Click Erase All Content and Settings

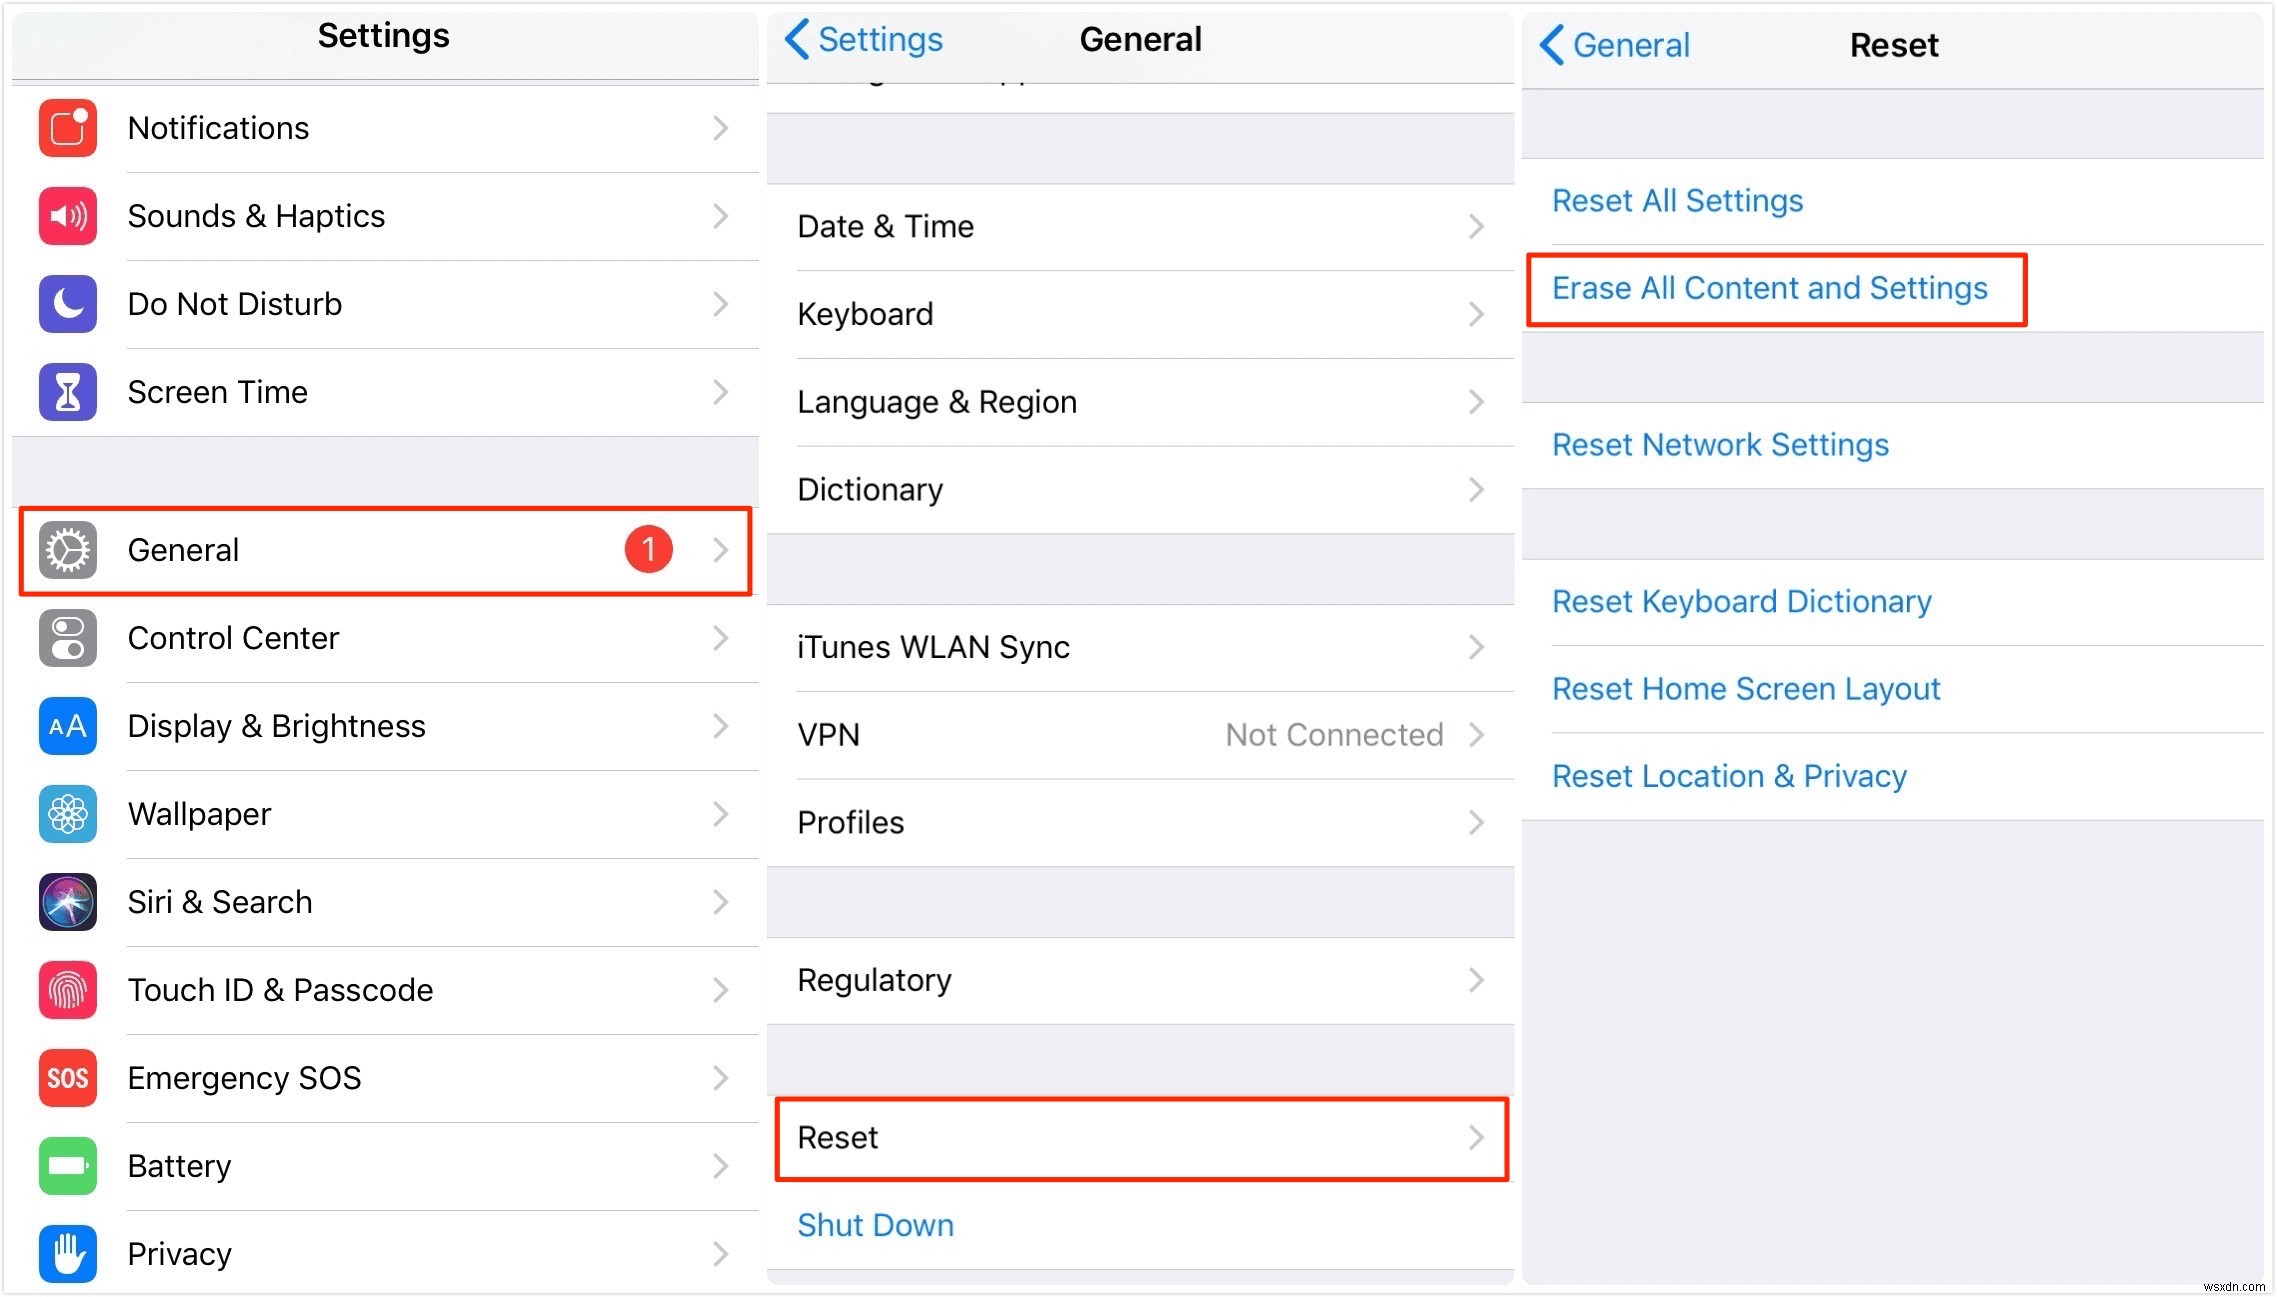coord(1769,288)
